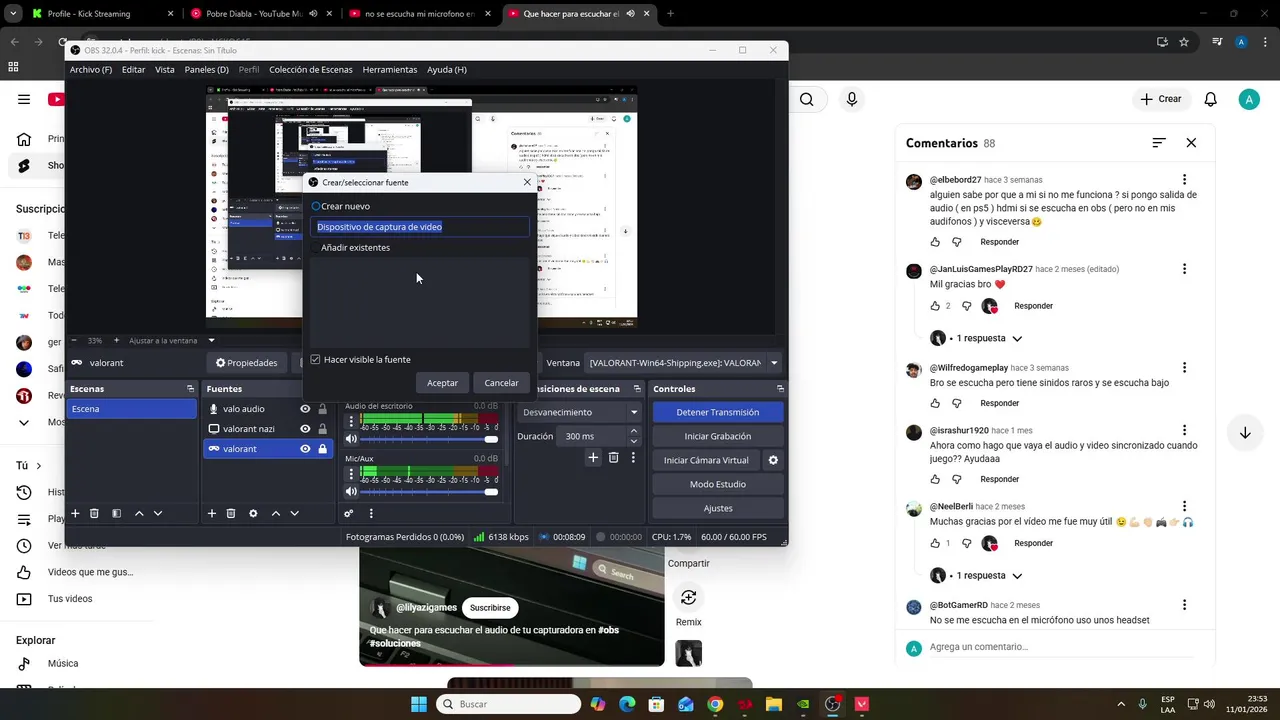The height and width of the screenshot is (720, 1280).
Task: Open Archivo (F) menu in OBS
Action: [91, 70]
